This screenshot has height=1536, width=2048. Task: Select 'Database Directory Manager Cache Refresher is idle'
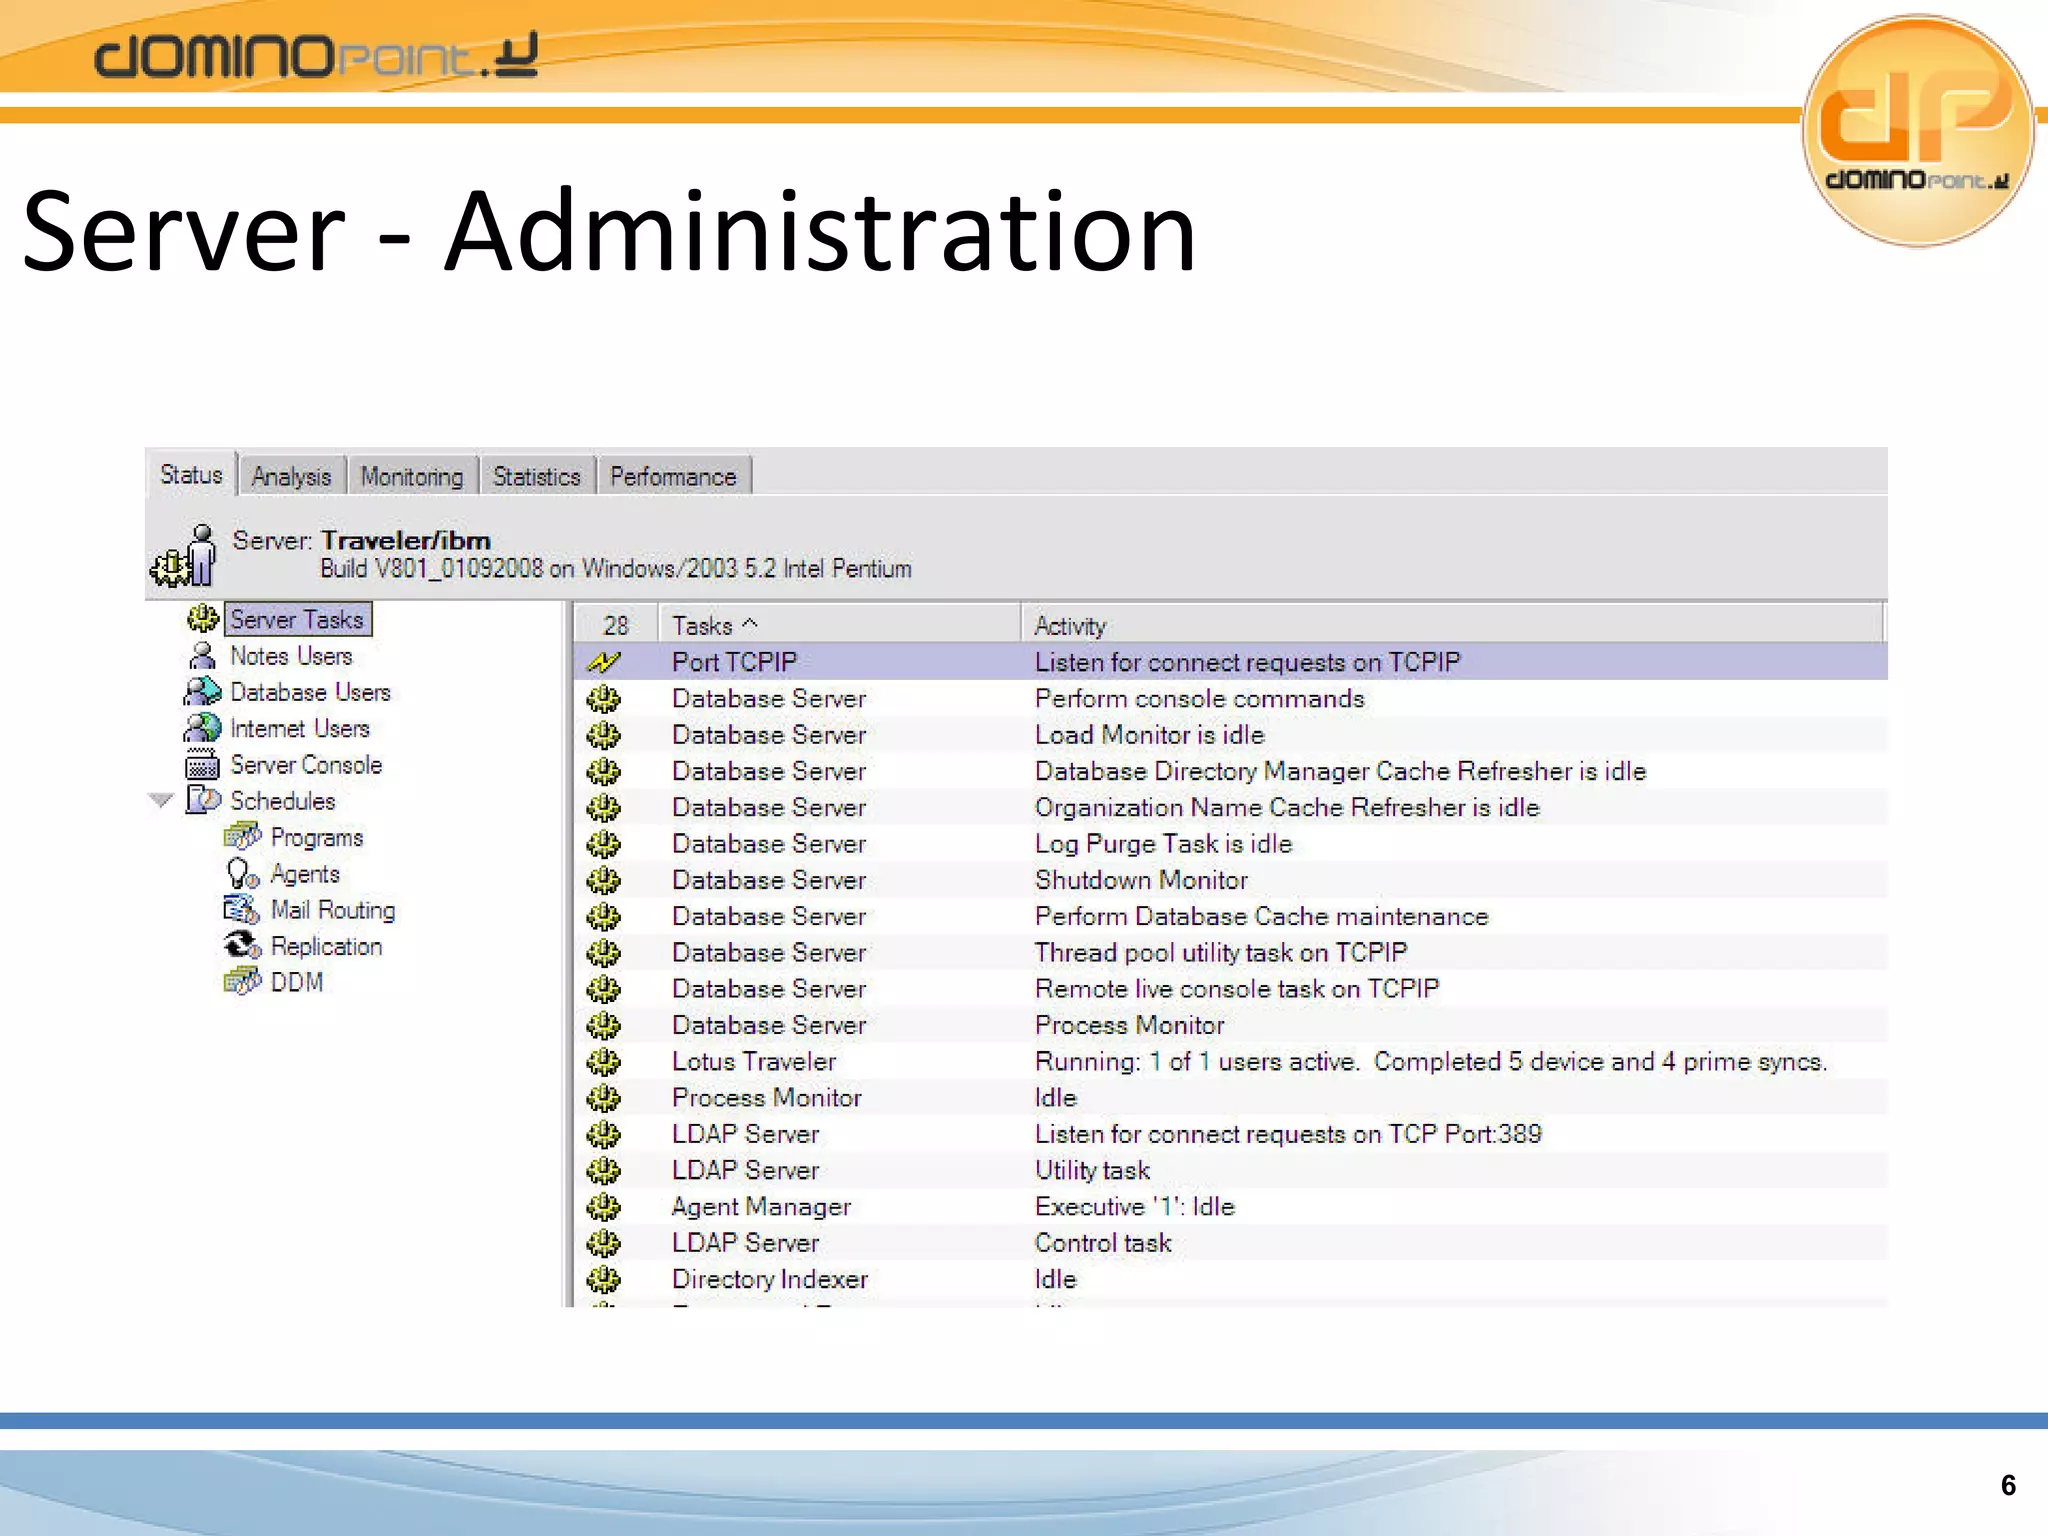coord(1340,771)
